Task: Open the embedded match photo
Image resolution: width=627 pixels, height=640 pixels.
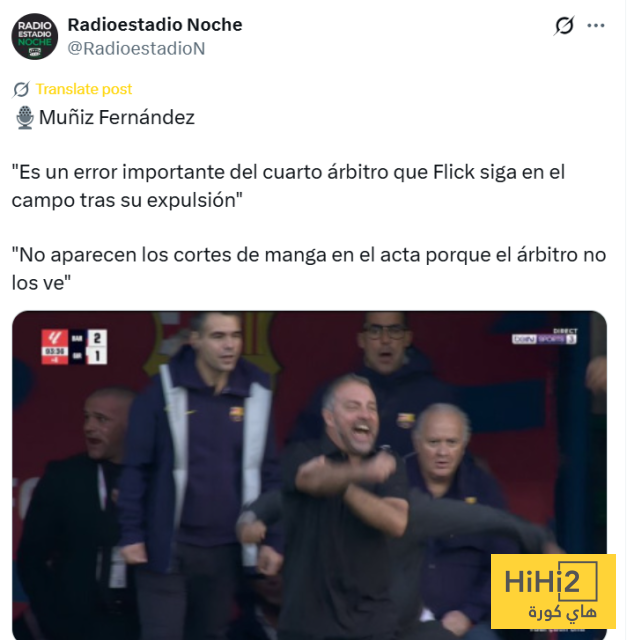Action: pyautogui.click(x=309, y=475)
